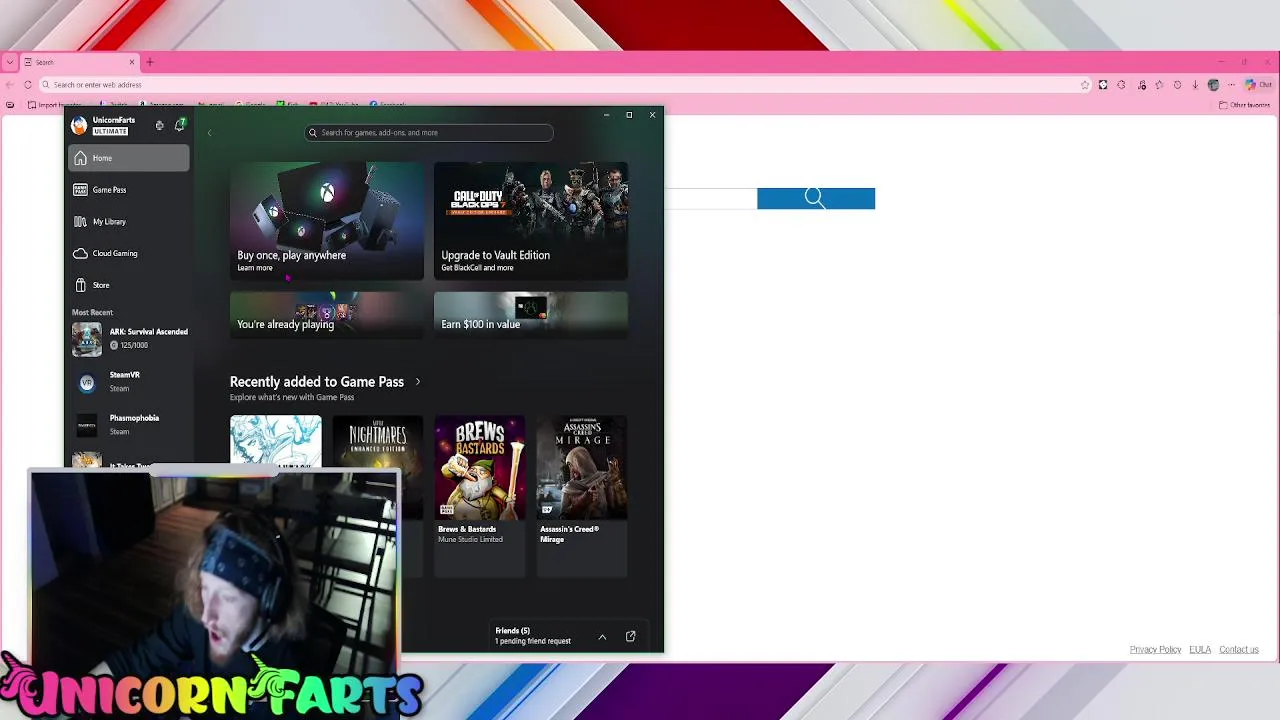Open Upgrade to Vault Edition banner
This screenshot has width=1280, height=720.
530,220
